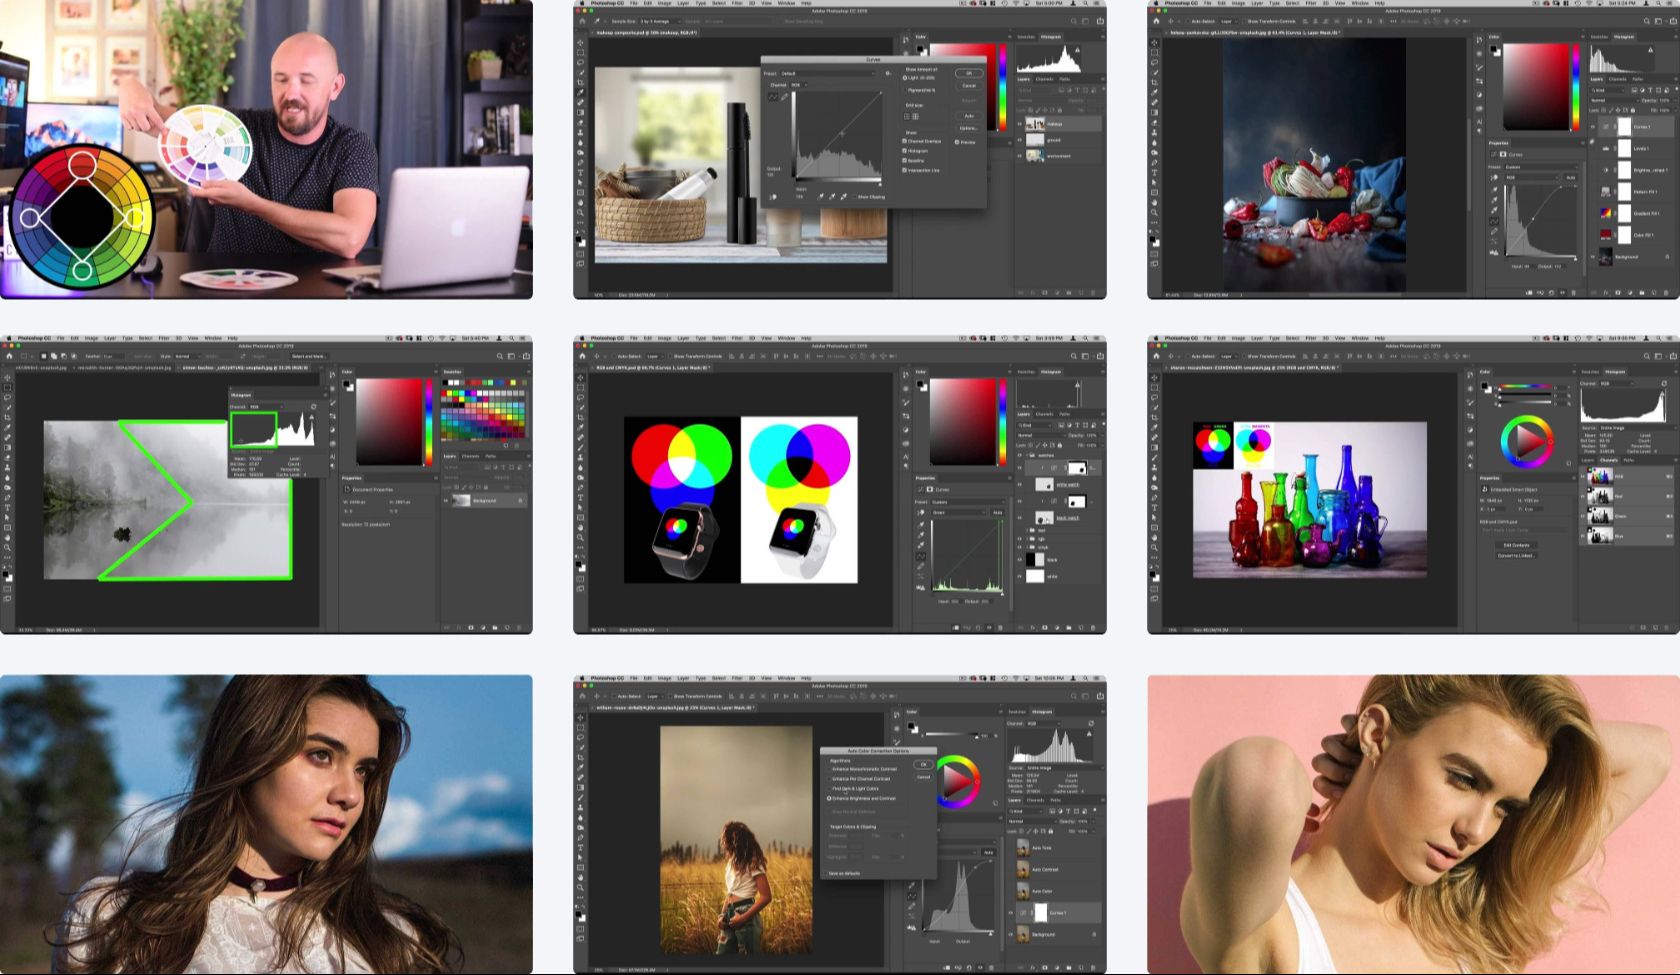The width and height of the screenshot is (1680, 975).
Task: Click the hue slider in the watches window Color panel
Action: [x=1002, y=422]
